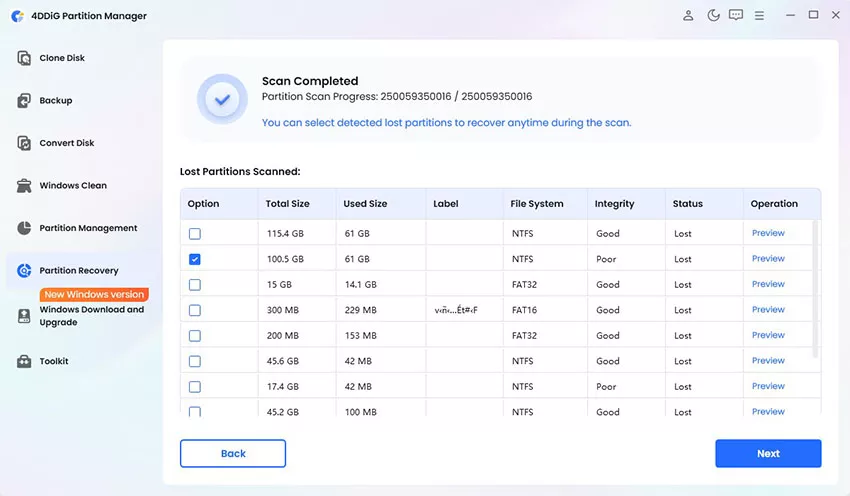The height and width of the screenshot is (496, 850).
Task: Preview the 45.2 GB partition
Action: pyautogui.click(x=768, y=411)
